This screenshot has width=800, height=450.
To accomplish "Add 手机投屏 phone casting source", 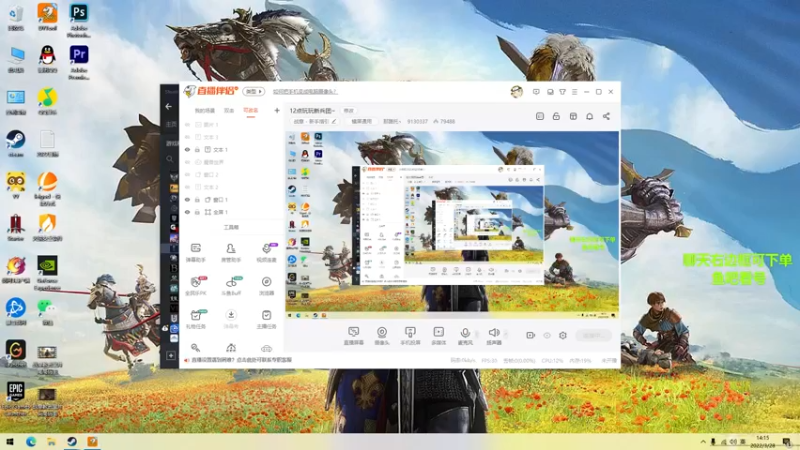I will click(x=410, y=336).
